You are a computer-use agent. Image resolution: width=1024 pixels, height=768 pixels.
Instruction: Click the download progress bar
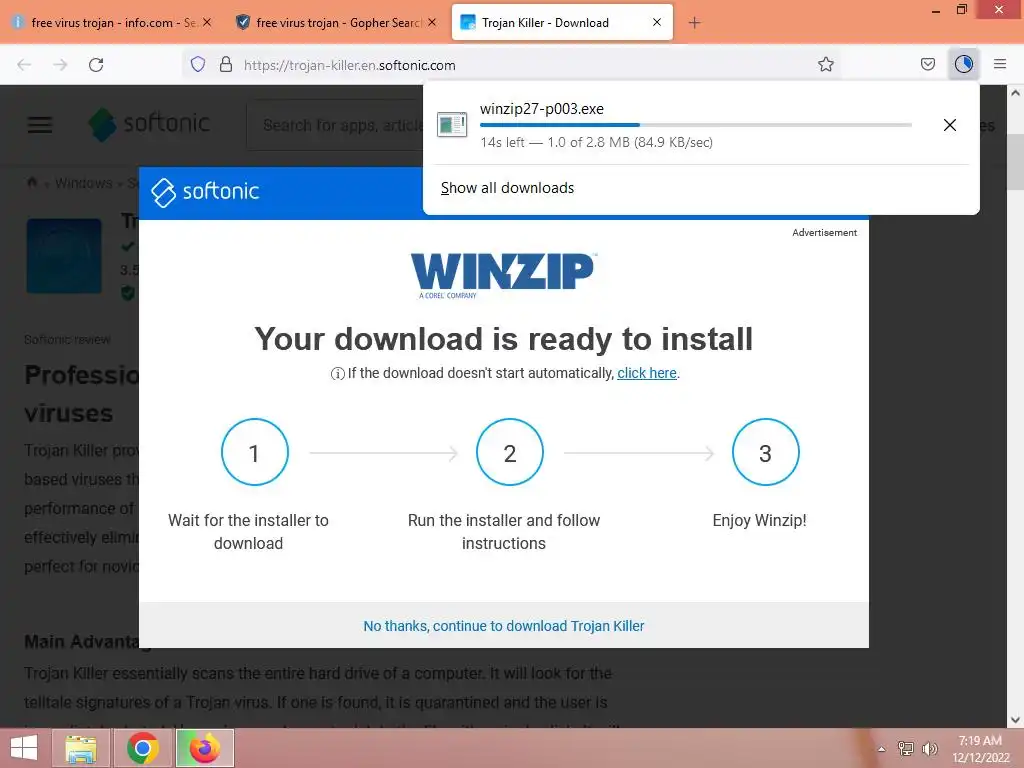696,125
